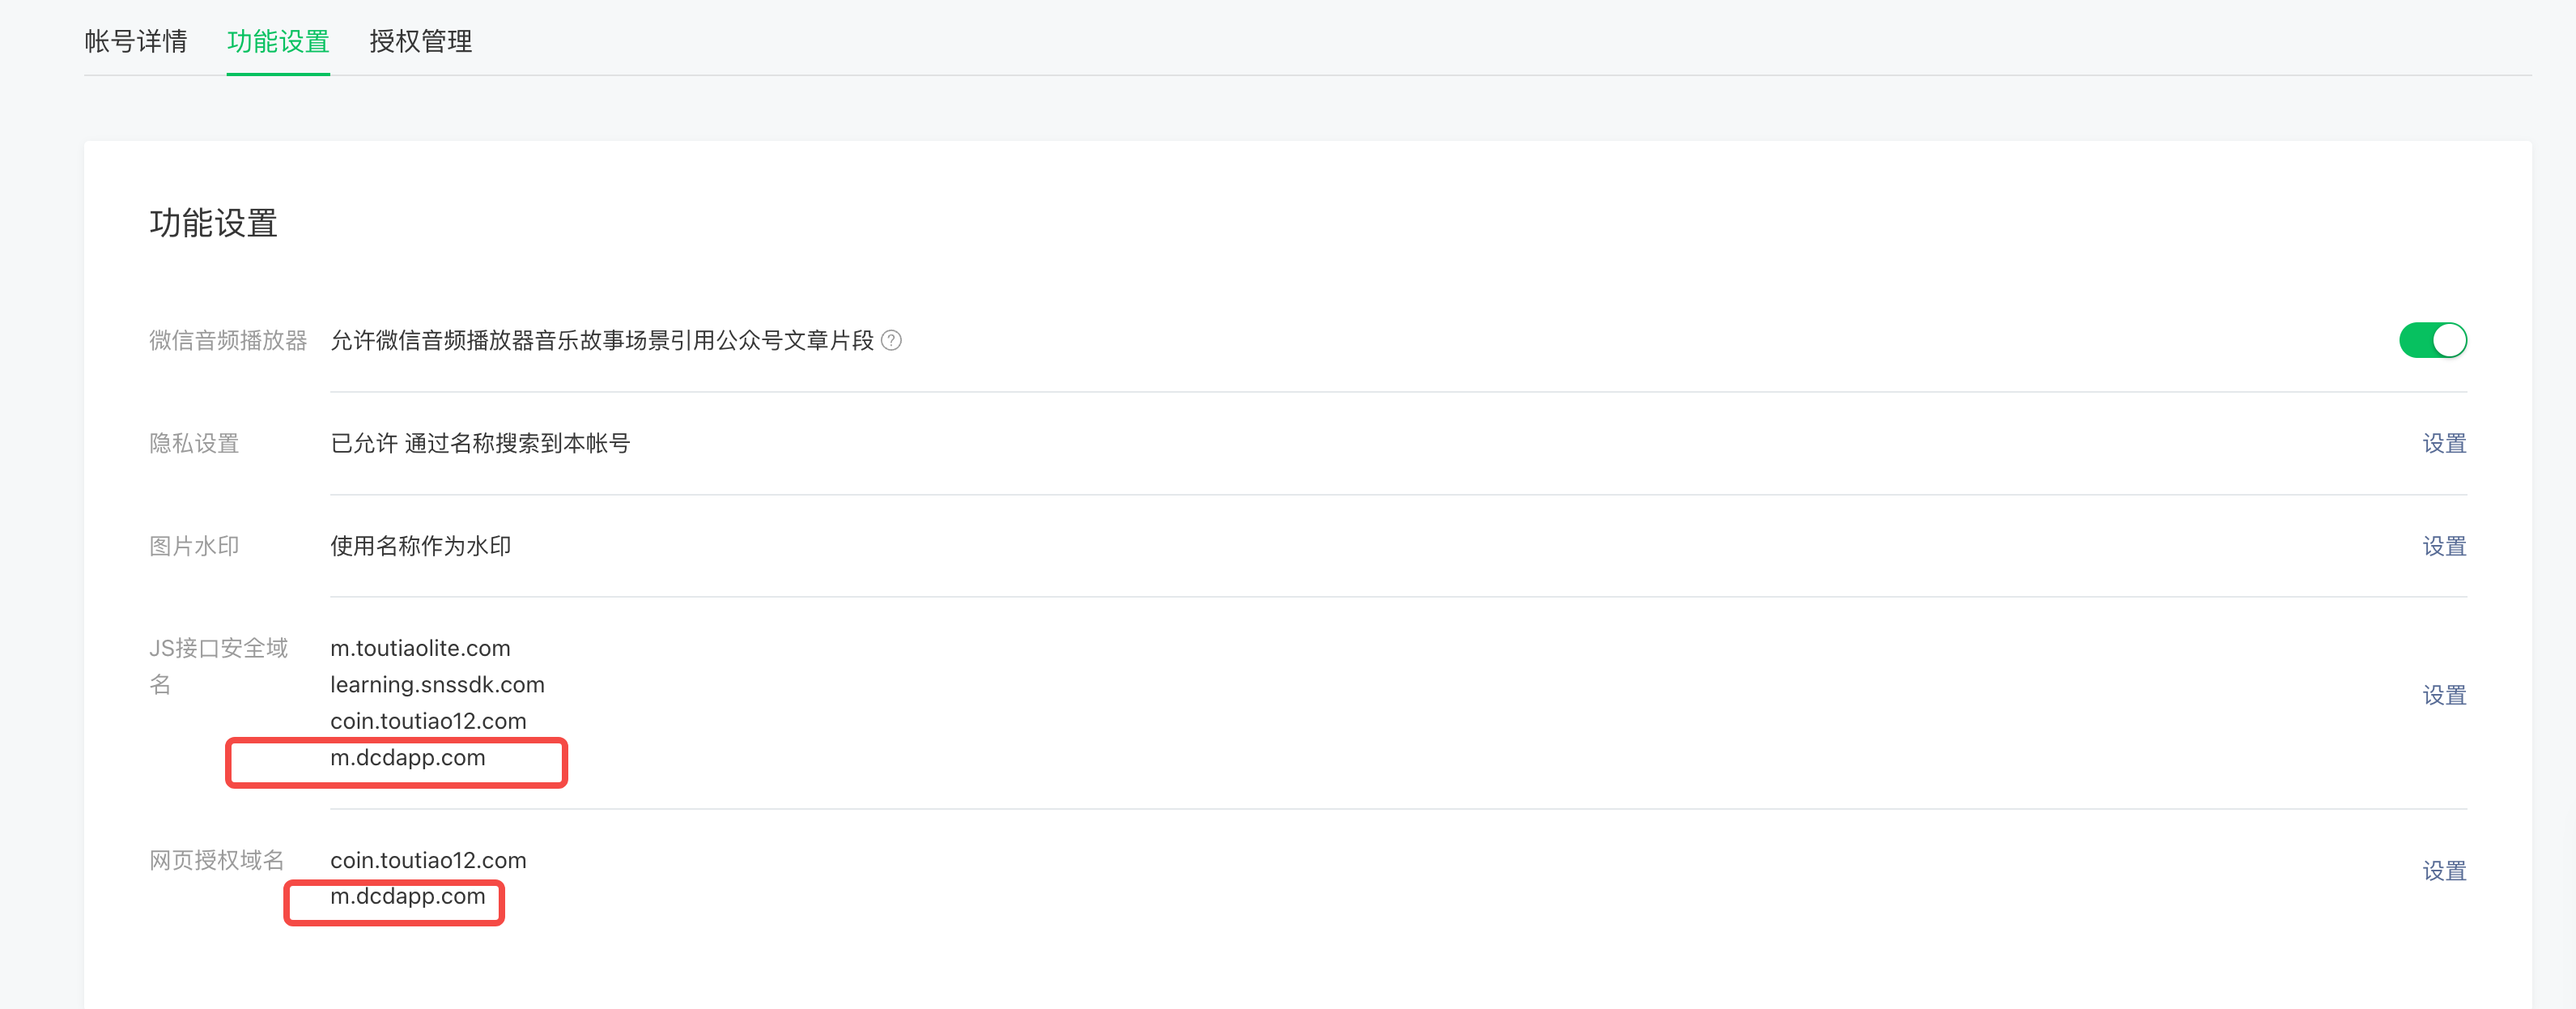The width and height of the screenshot is (2576, 1009).
Task: Switch to the 授权管理 tab
Action: coord(420,41)
